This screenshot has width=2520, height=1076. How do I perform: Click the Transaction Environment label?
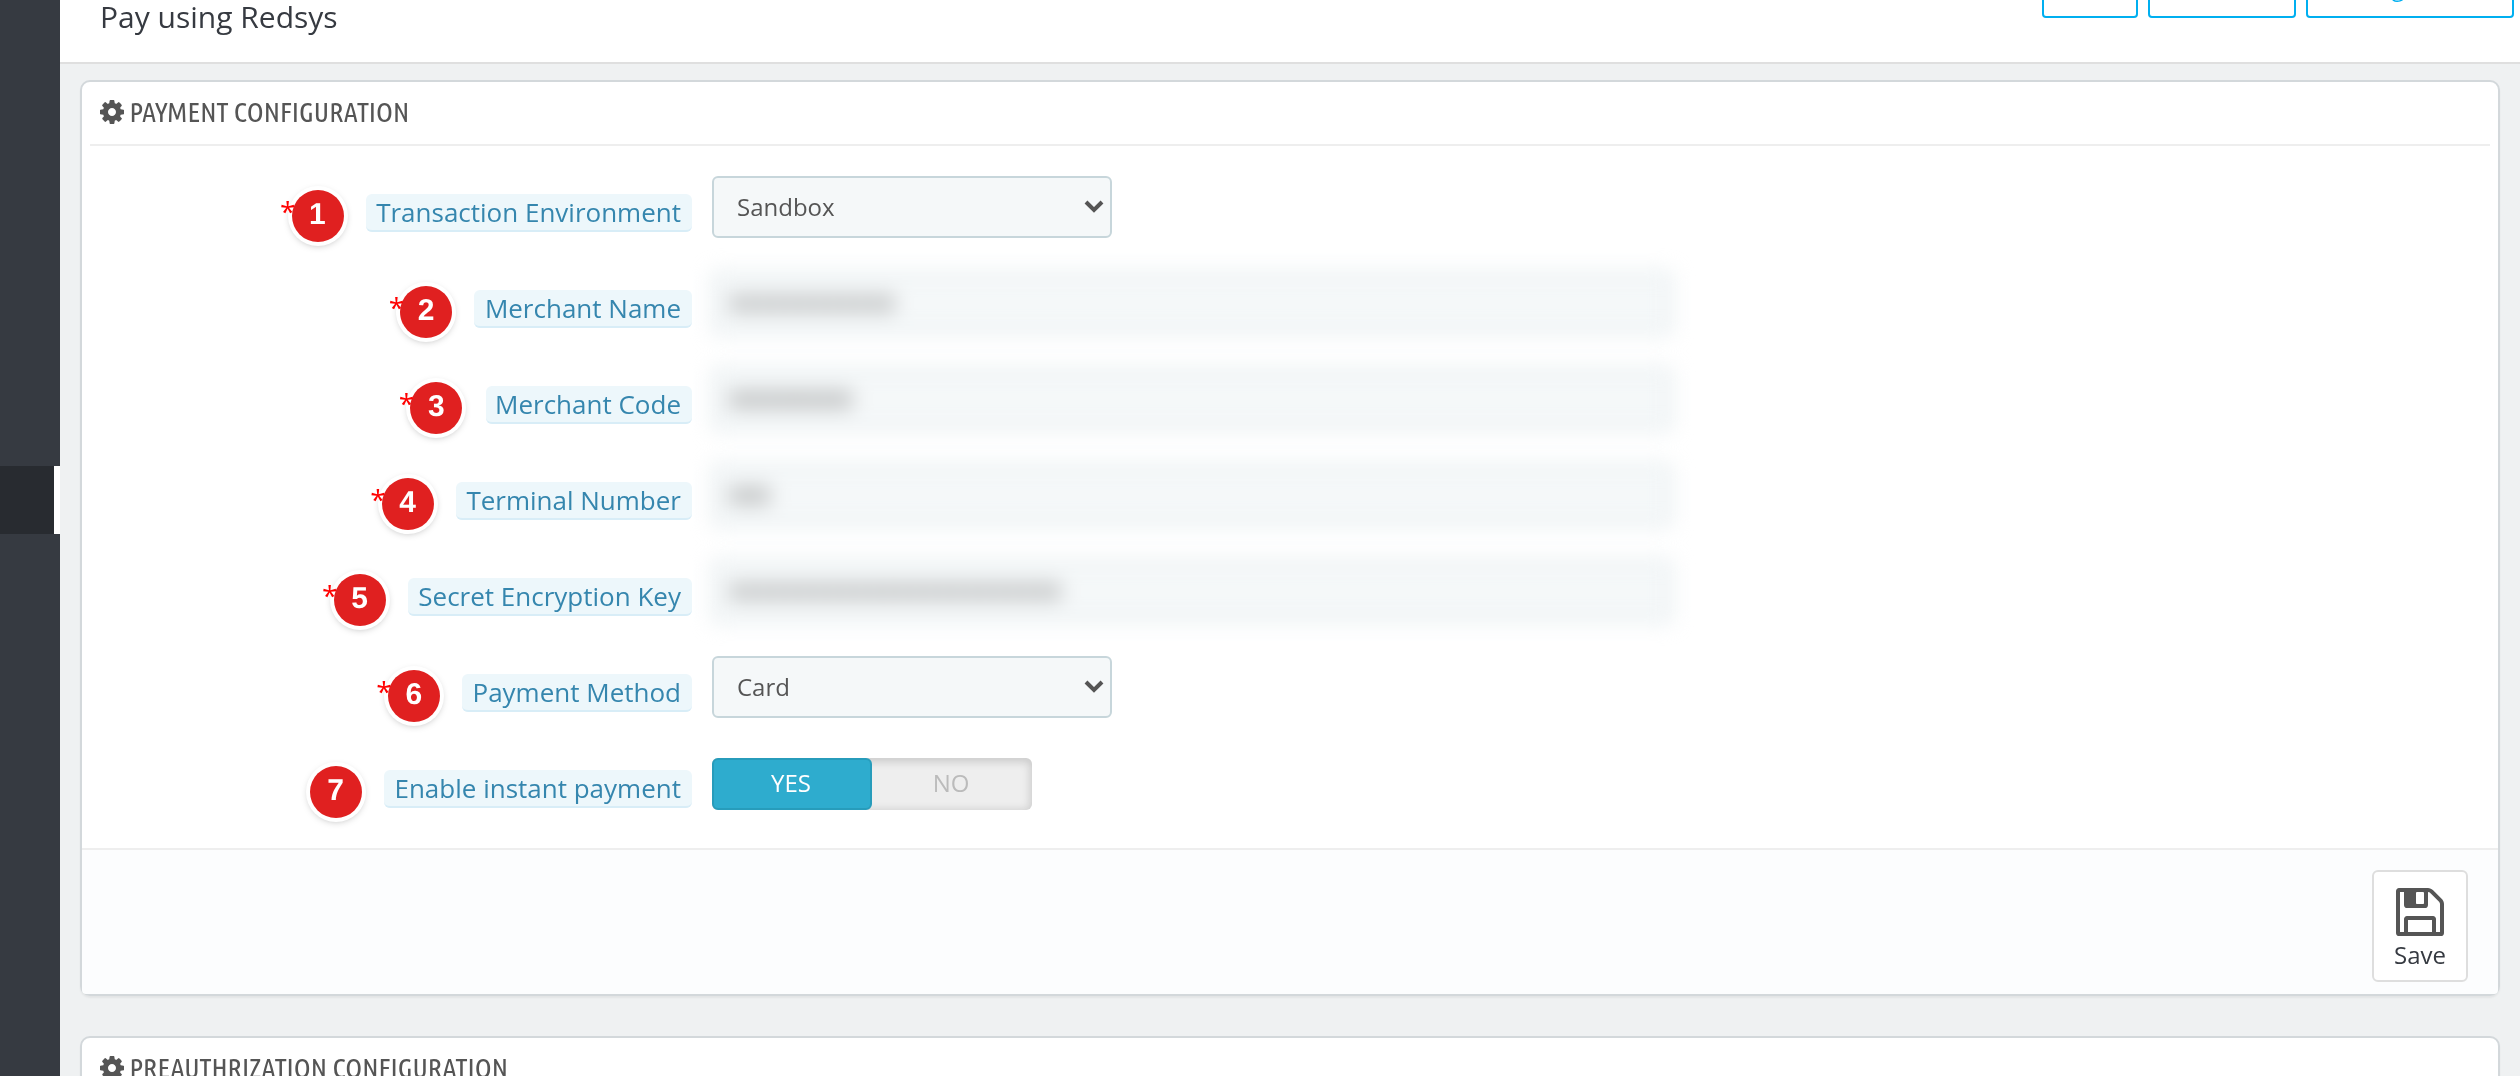[528, 213]
